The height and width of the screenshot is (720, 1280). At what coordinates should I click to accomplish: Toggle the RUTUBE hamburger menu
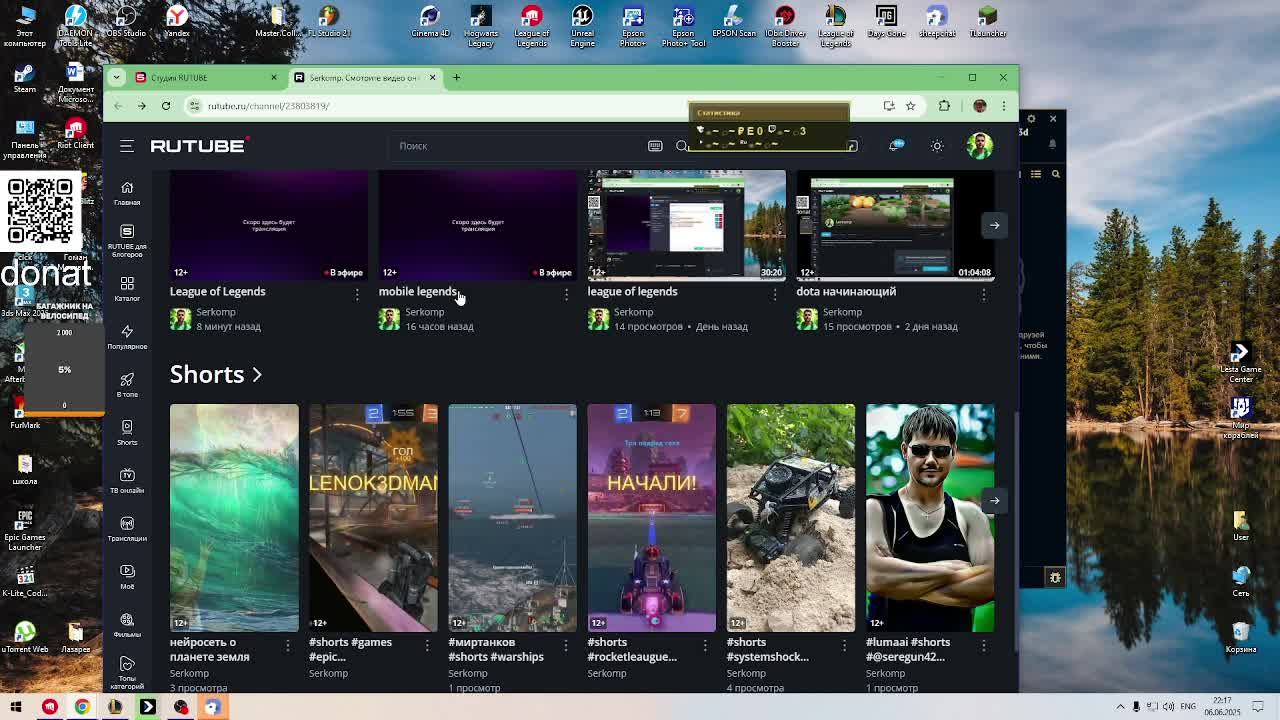point(127,146)
